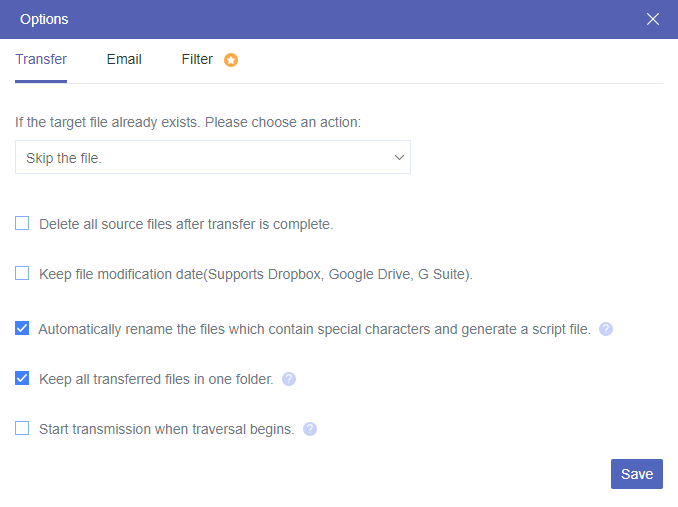Switch to the Transfer tab
Viewport: 678px width, 507px height.
tap(41, 59)
